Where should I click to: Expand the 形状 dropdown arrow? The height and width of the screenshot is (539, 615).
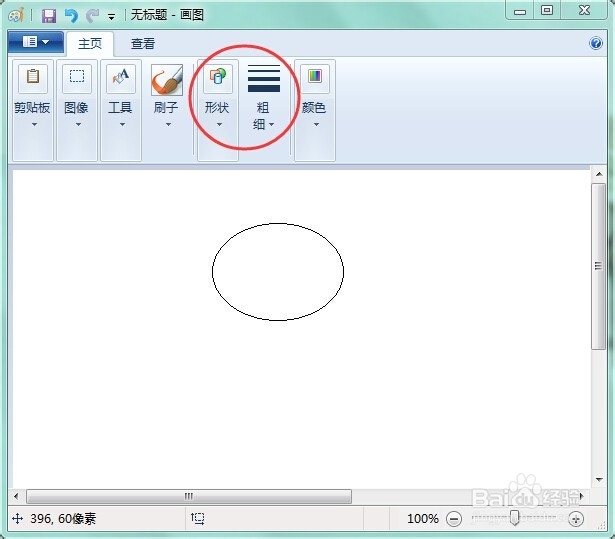click(219, 124)
